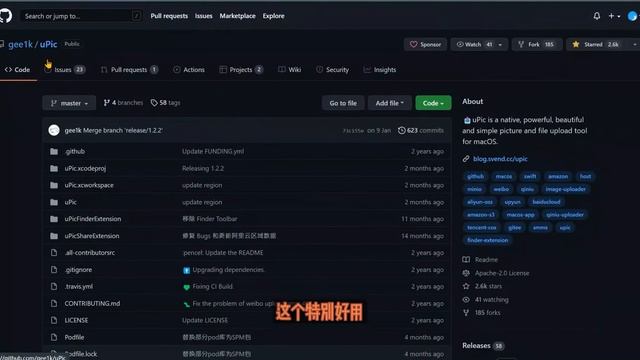Open the Wiki tab

click(289, 70)
